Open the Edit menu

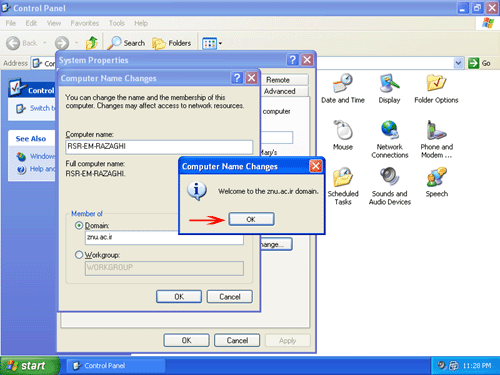pos(31,23)
